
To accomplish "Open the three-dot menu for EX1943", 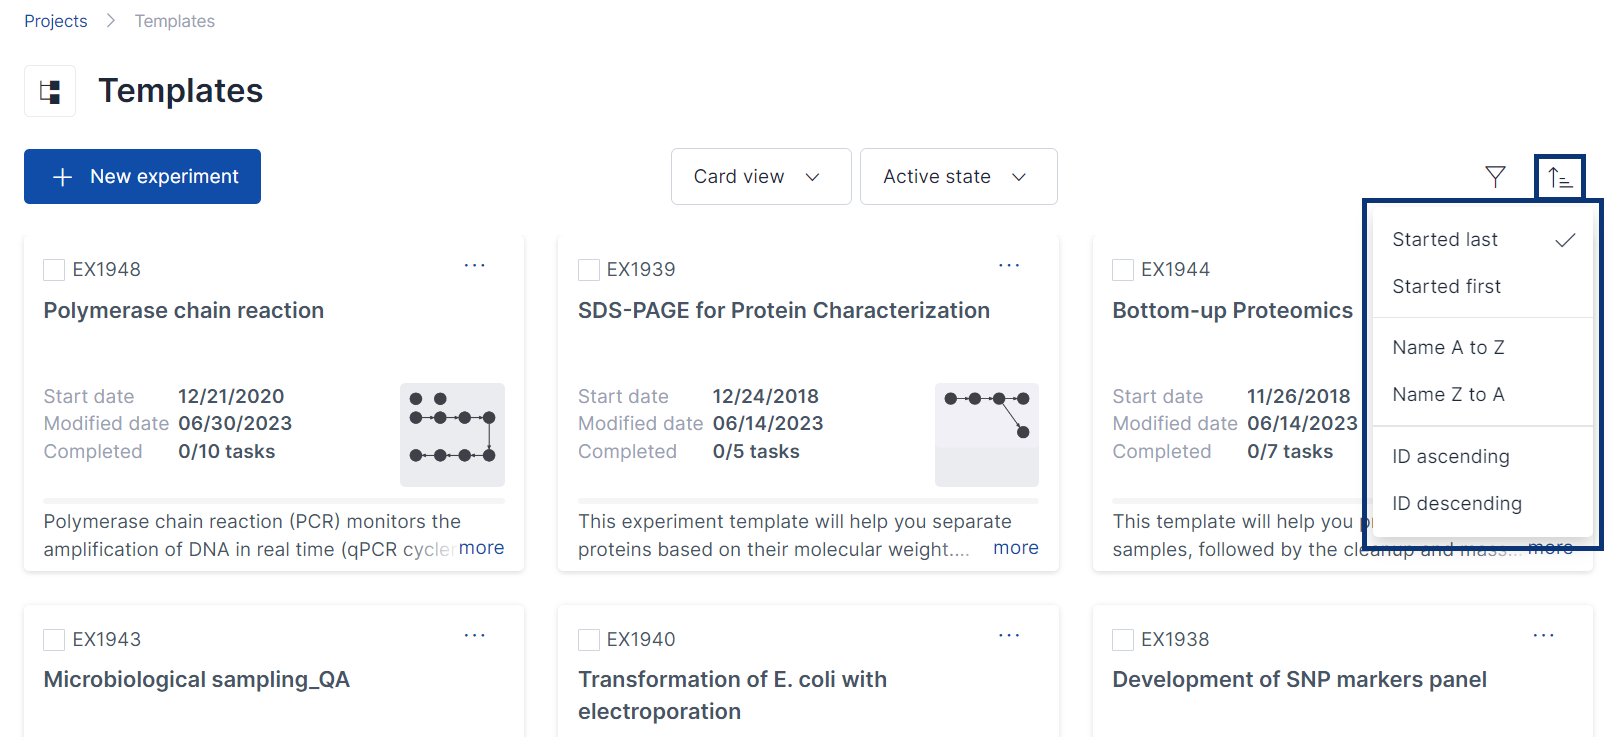I will (x=475, y=636).
